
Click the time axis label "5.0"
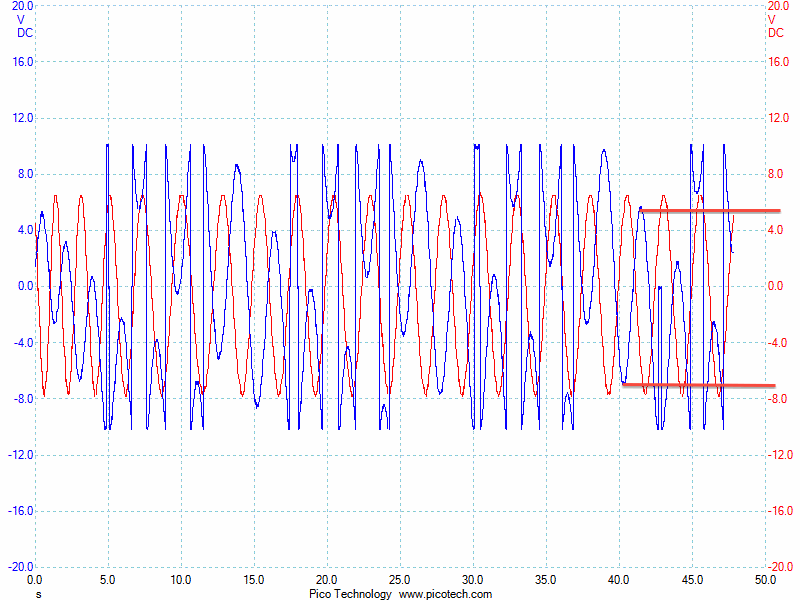pos(108,580)
